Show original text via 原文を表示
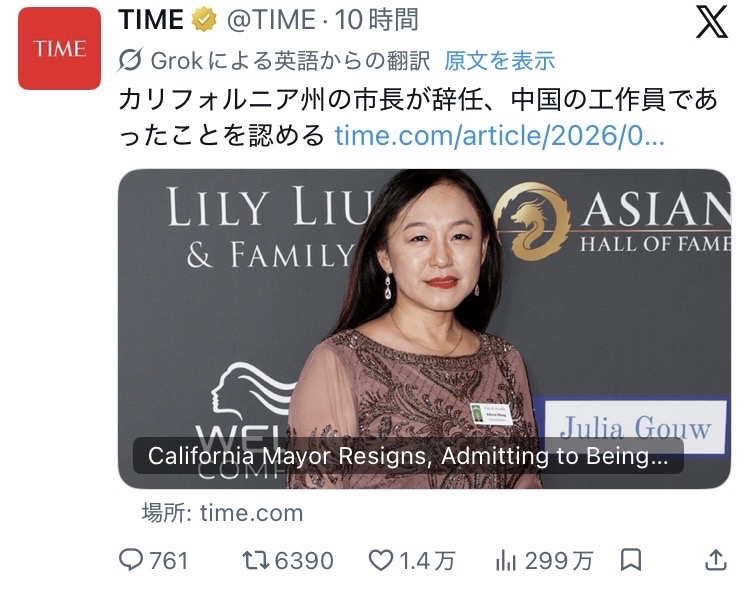749x592 pixels. point(500,61)
